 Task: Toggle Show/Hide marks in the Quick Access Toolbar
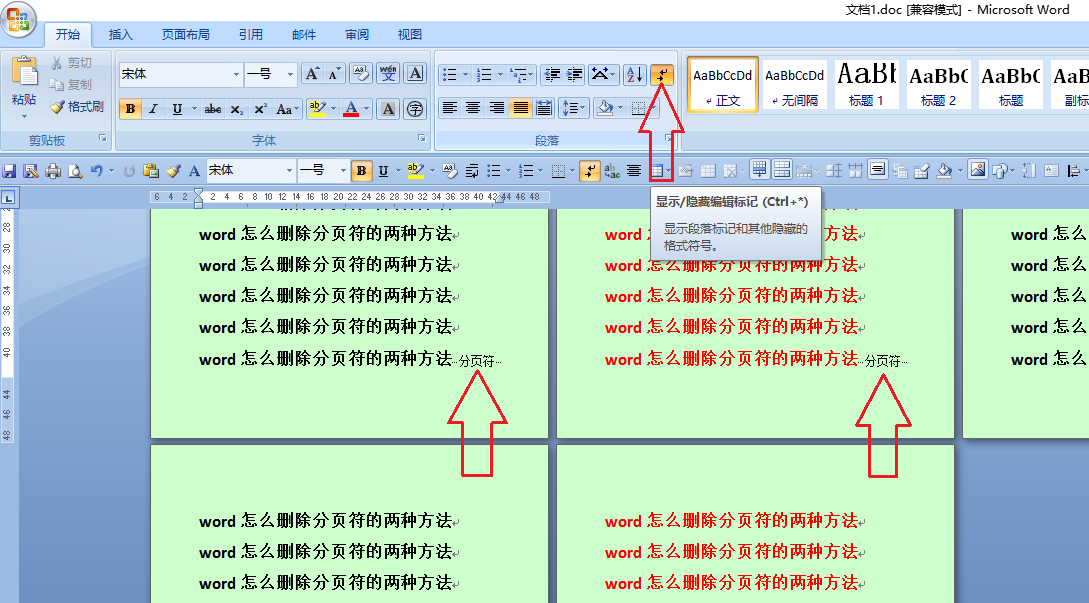590,171
